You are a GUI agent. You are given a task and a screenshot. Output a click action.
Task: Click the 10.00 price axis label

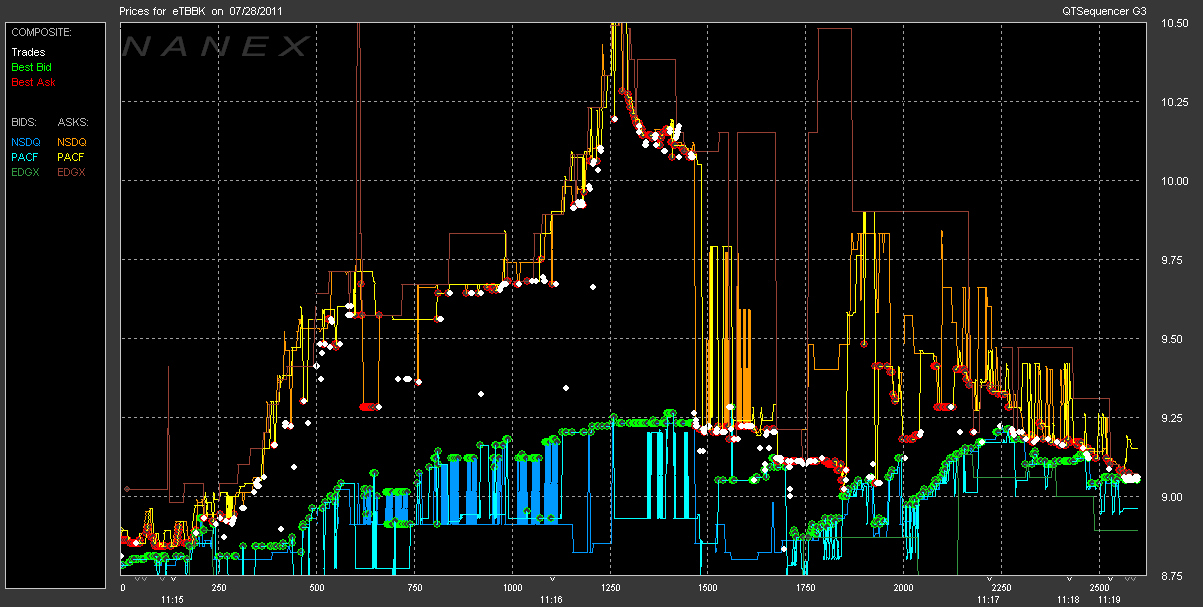tap(1173, 181)
